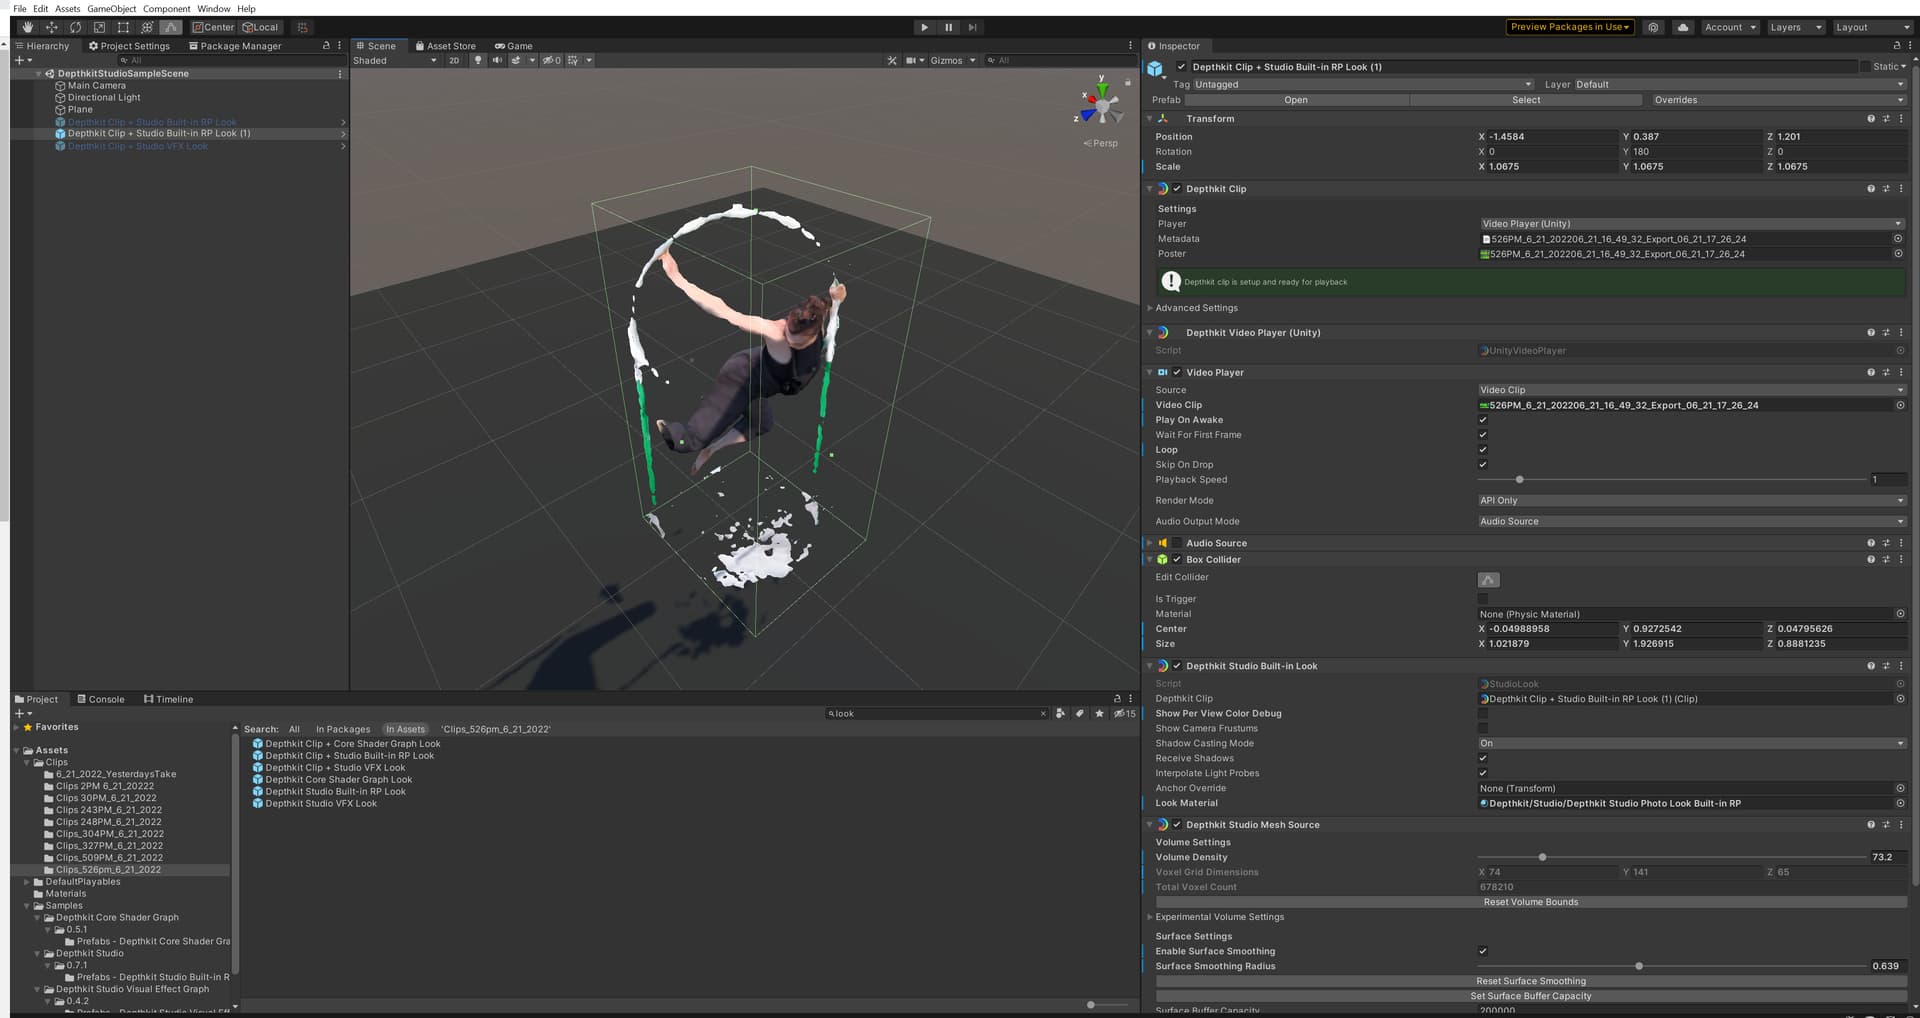This screenshot has width=1920, height=1018.
Task: Toggle the Loop checkbox in Video Player
Action: click(1483, 450)
